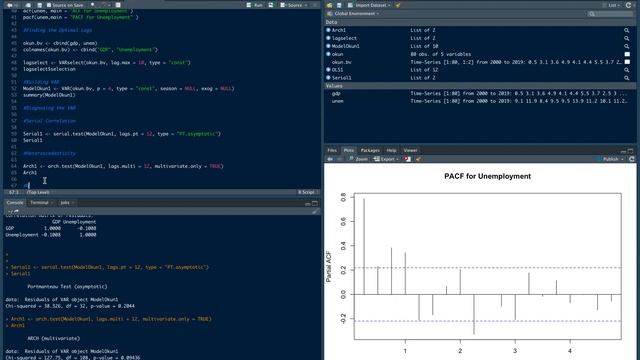The image size is (640, 360).
Task: Click the load workspace icon in Environment pane
Action: pos(329,5)
